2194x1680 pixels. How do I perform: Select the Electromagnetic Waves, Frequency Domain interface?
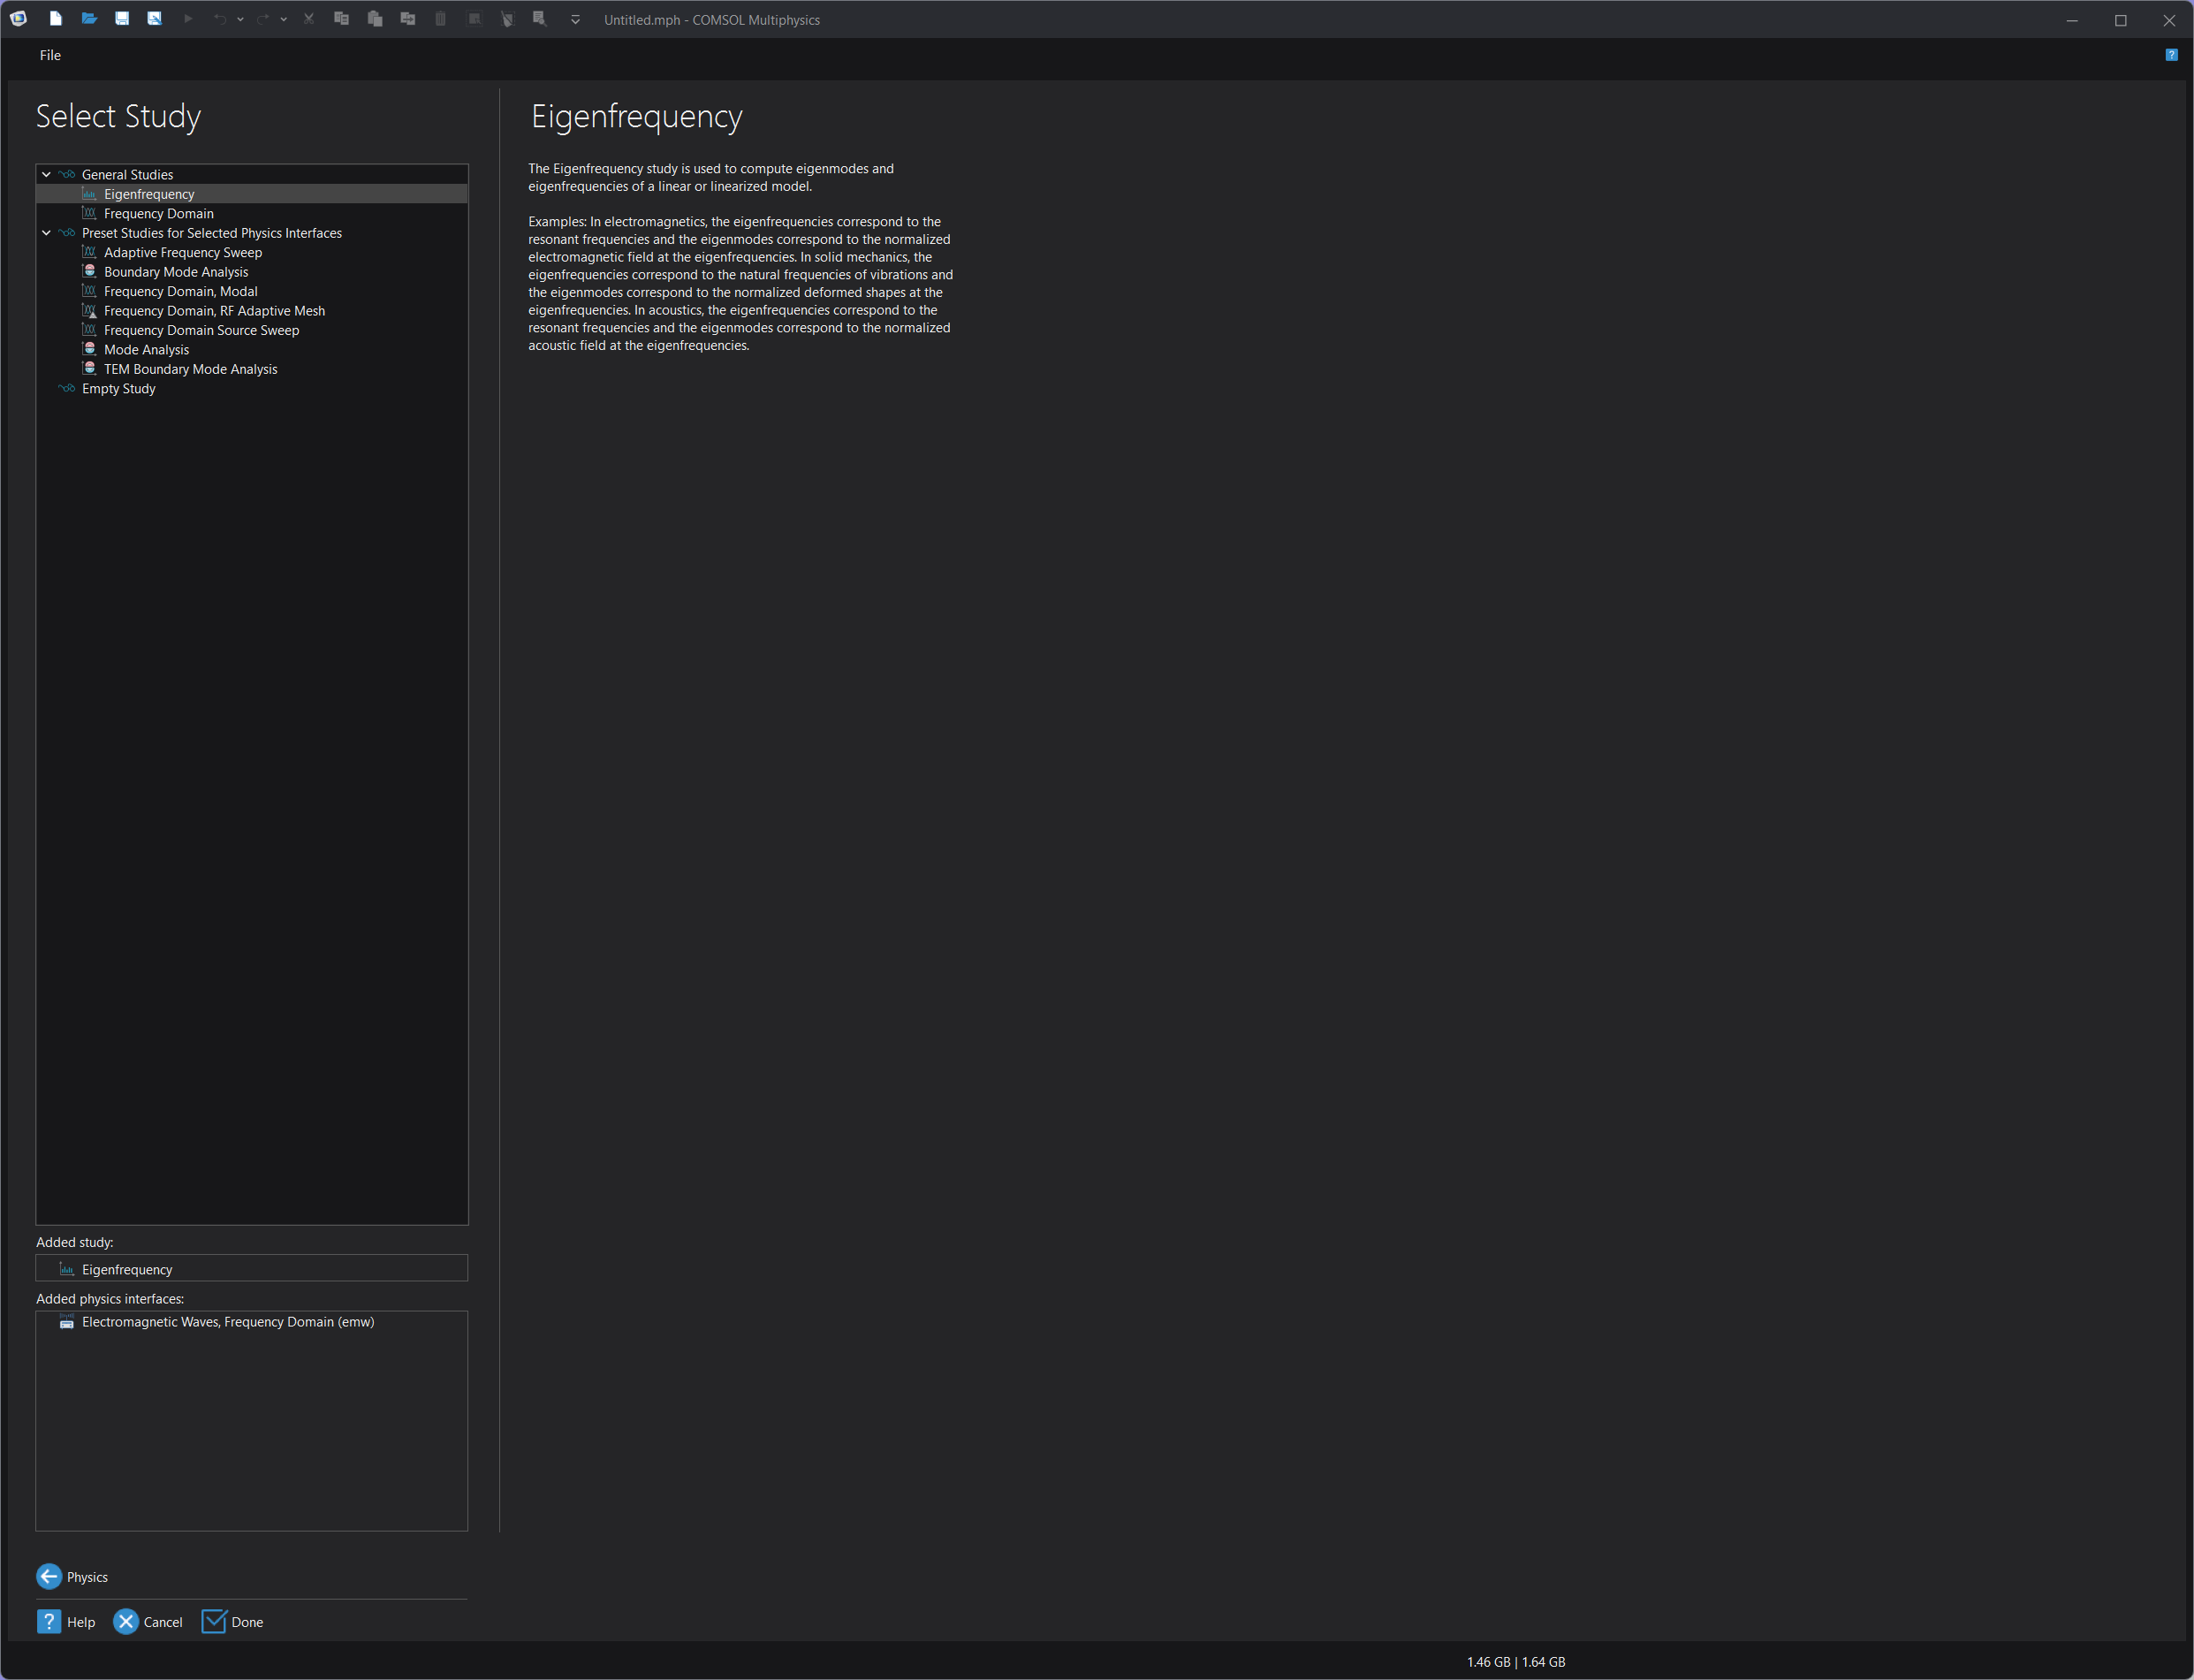click(x=227, y=1322)
